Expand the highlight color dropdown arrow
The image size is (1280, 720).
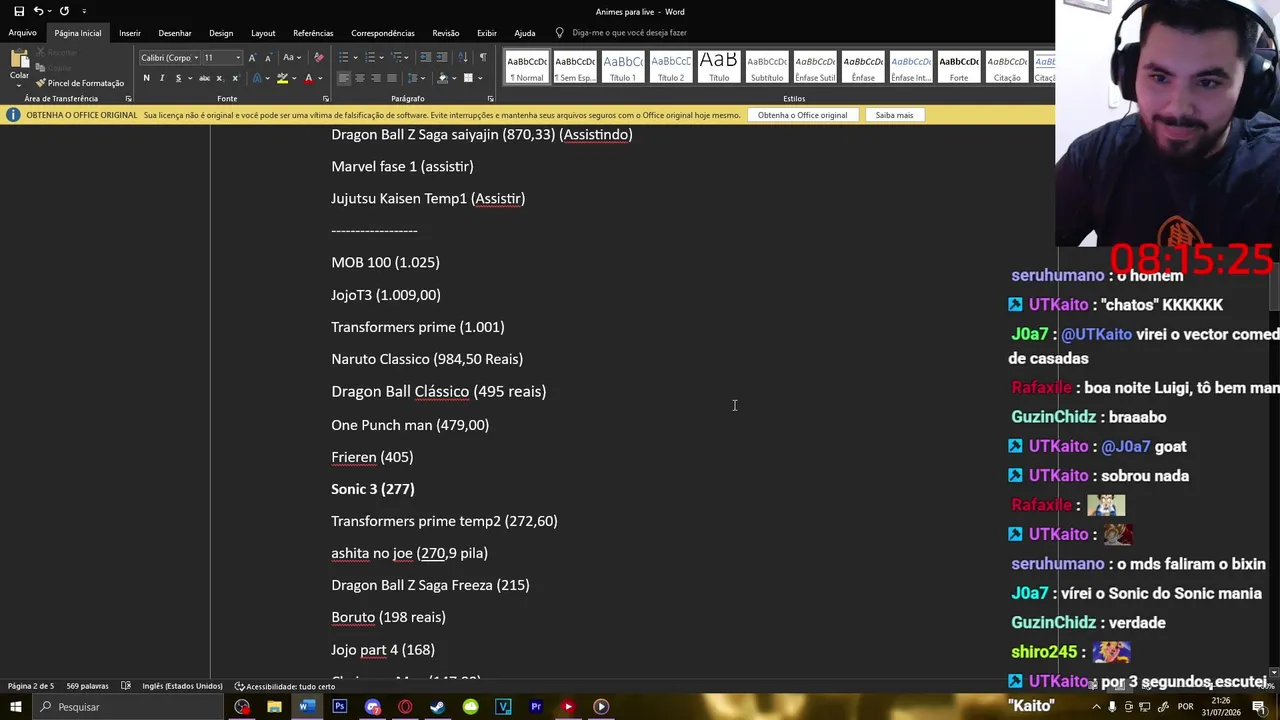[294, 78]
